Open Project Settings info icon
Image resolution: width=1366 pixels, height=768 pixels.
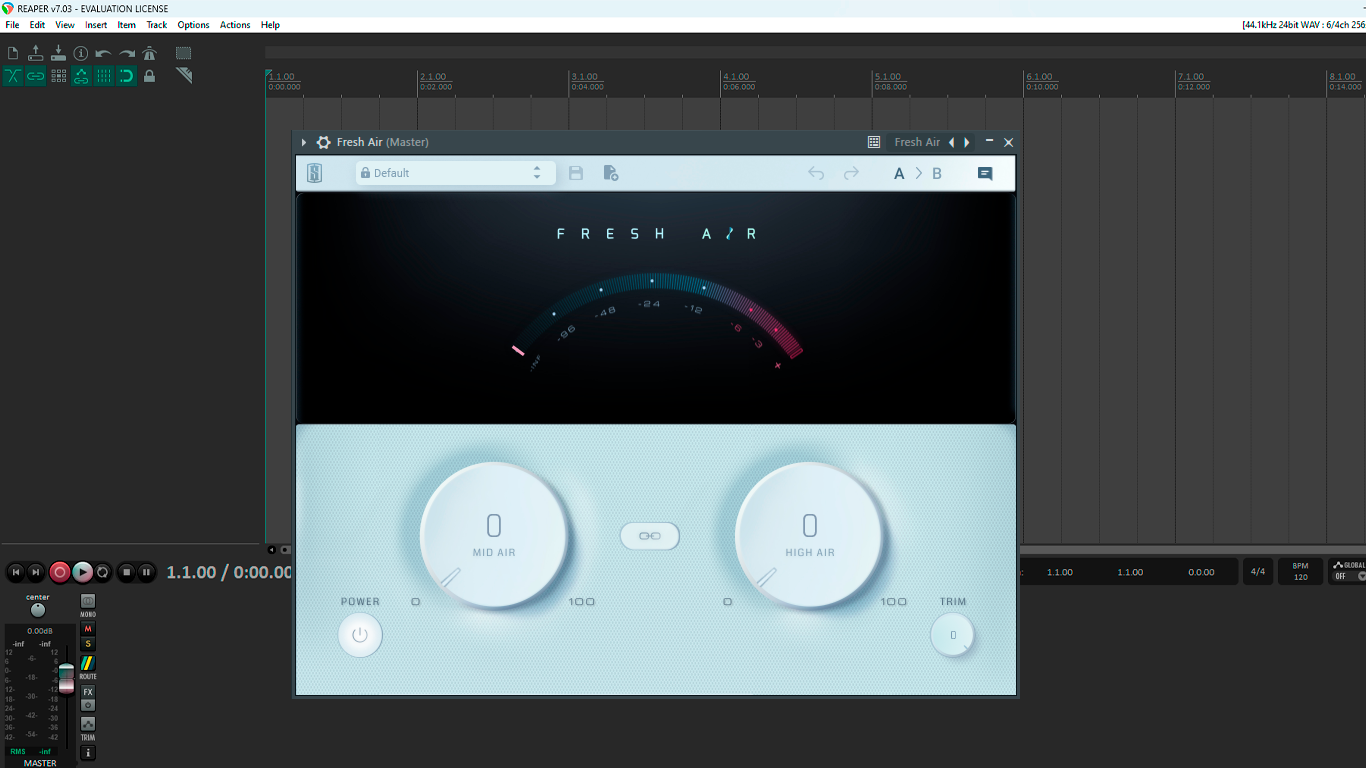81,53
